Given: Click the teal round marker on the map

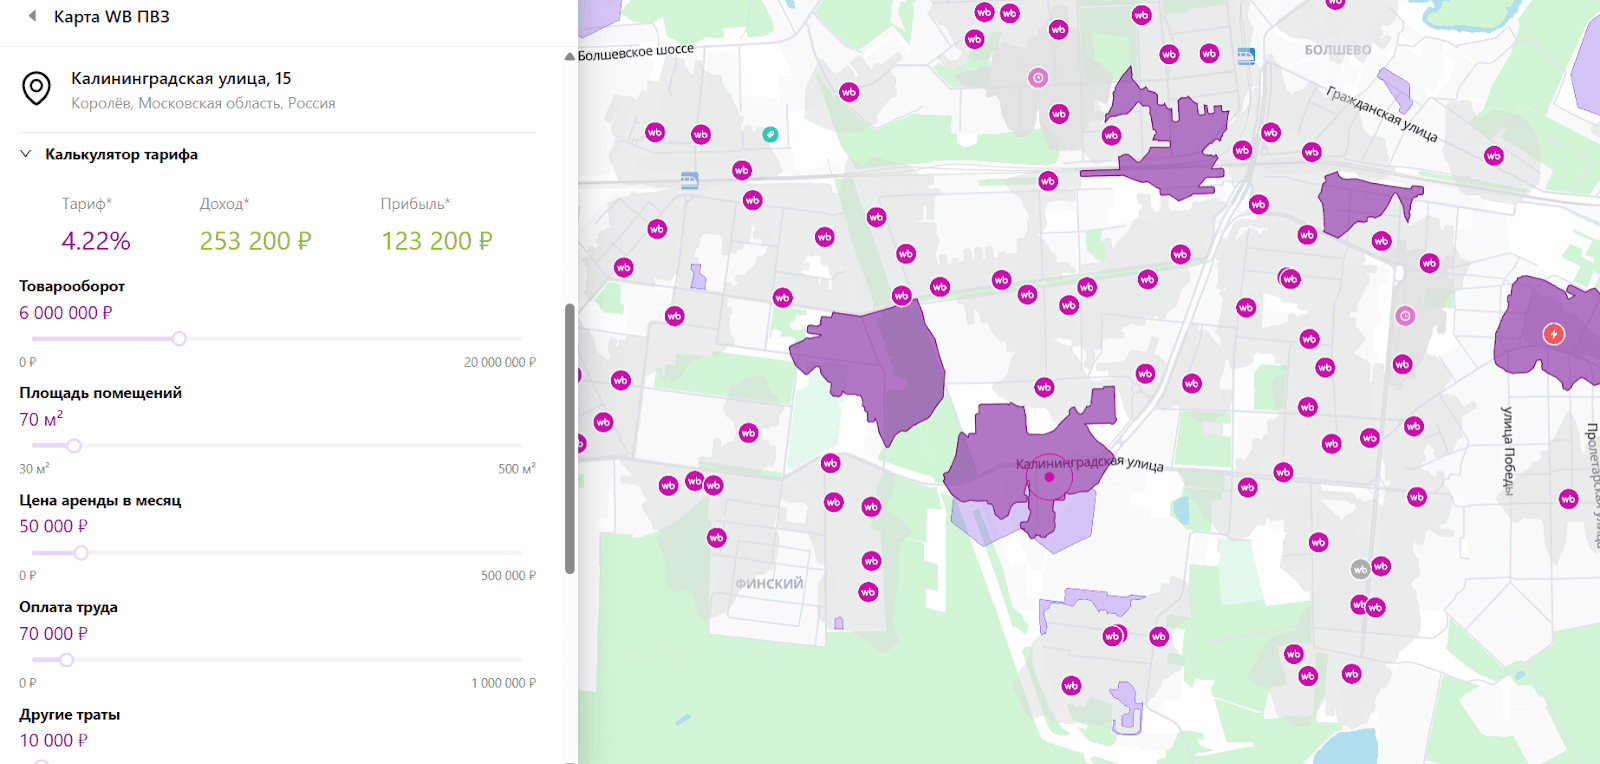Looking at the screenshot, I should click(770, 134).
